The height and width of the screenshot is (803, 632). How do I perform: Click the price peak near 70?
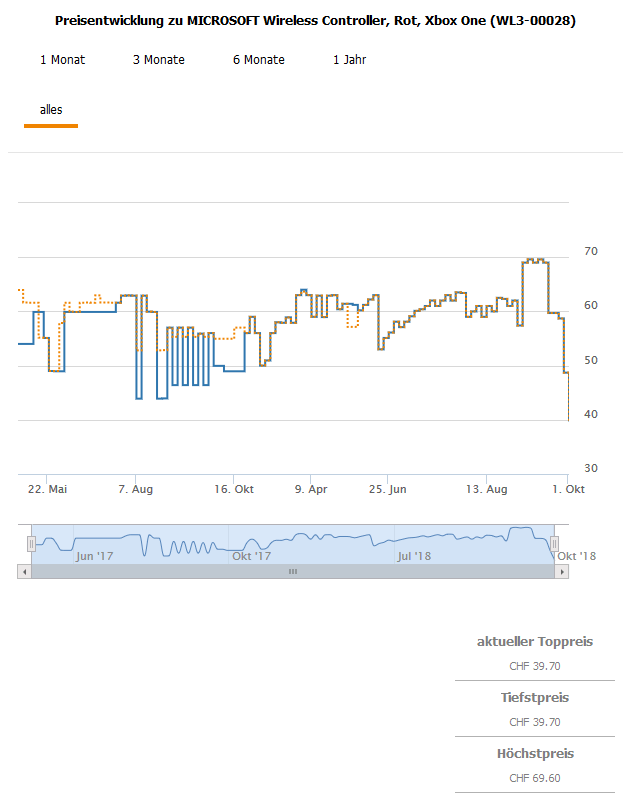coord(535,260)
